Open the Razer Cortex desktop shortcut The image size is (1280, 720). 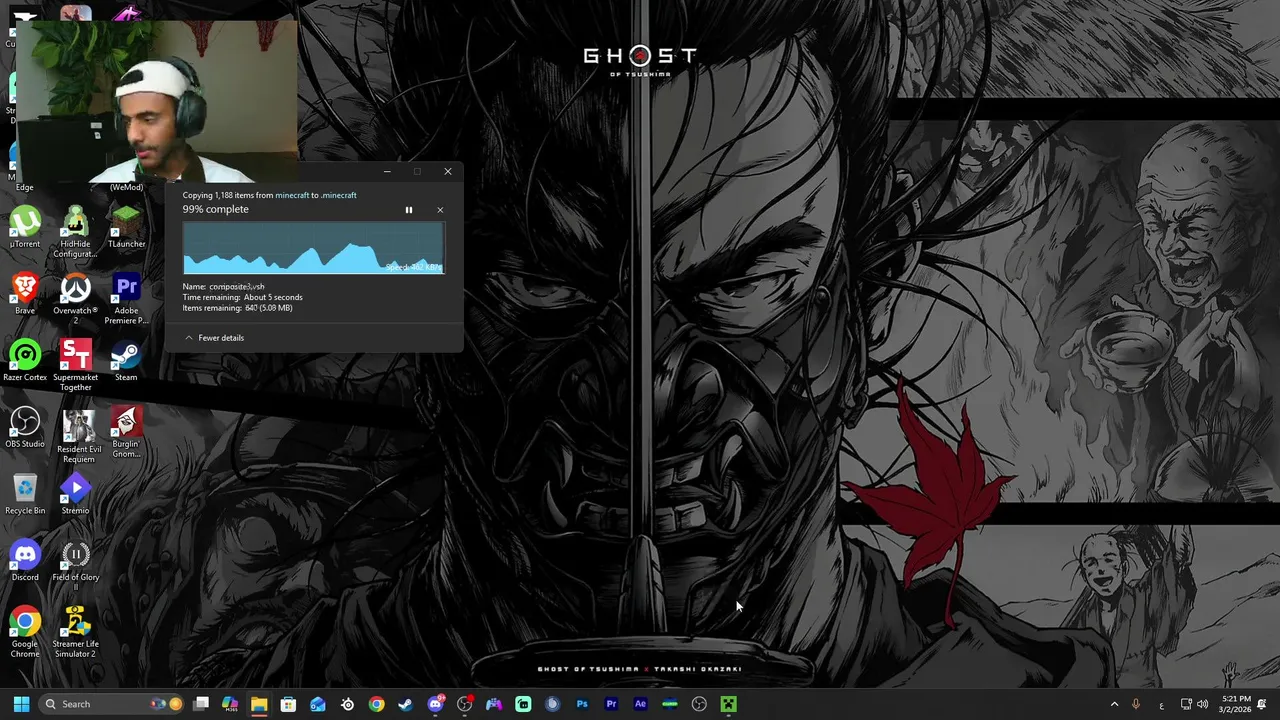tap(25, 361)
